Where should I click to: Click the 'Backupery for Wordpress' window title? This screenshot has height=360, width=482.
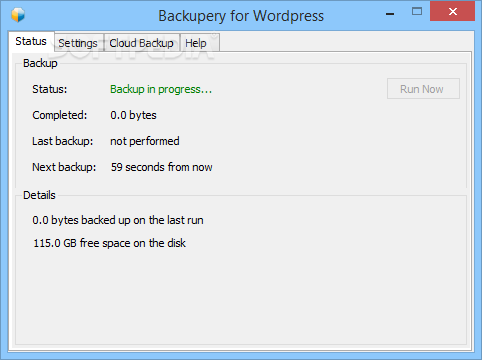pyautogui.click(x=241, y=16)
